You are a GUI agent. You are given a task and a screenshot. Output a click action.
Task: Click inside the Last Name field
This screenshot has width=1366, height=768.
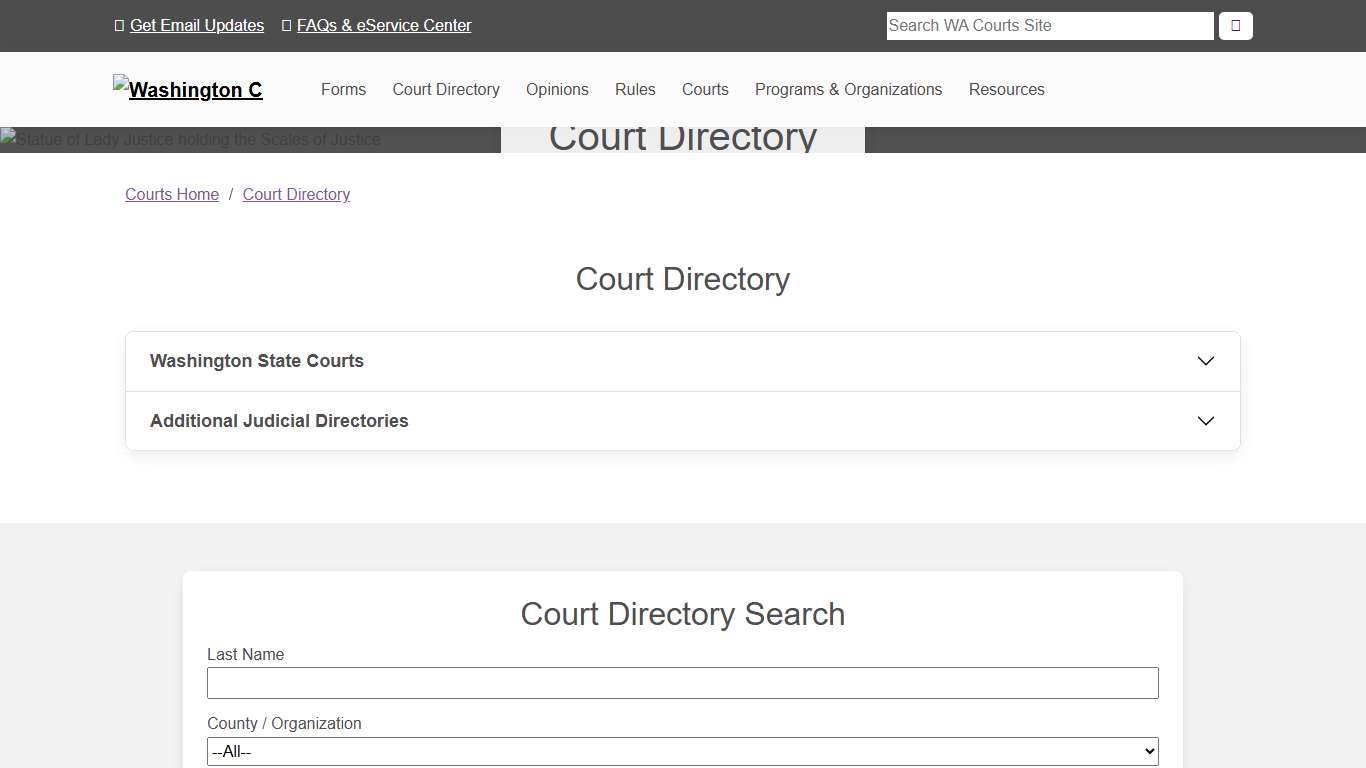683,683
